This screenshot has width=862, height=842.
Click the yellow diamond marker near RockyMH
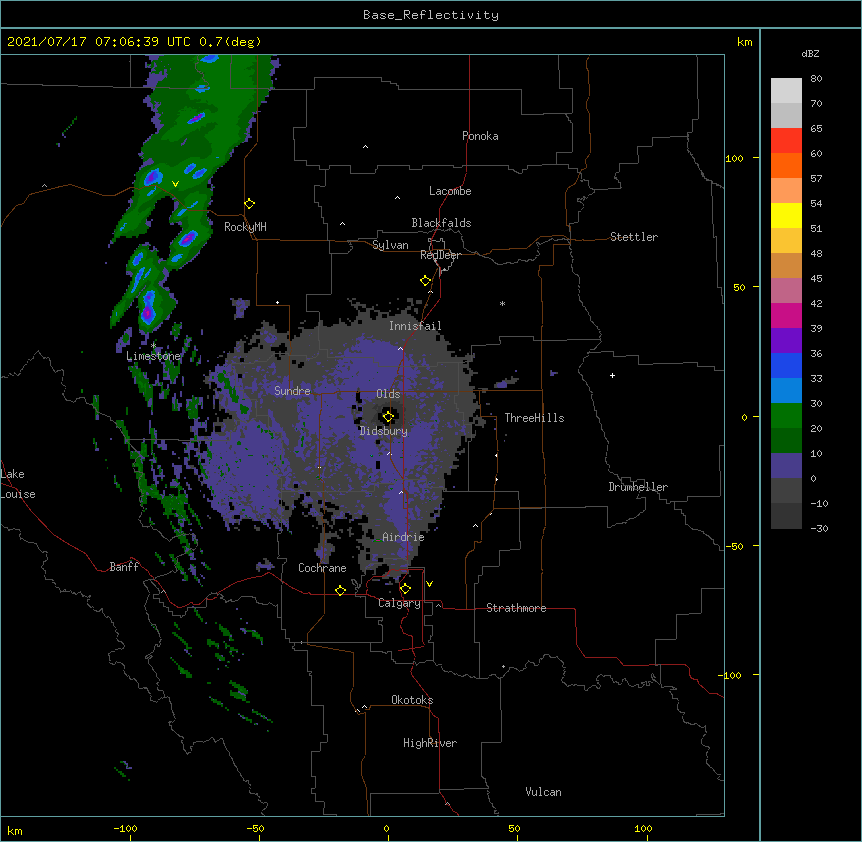tap(250, 204)
